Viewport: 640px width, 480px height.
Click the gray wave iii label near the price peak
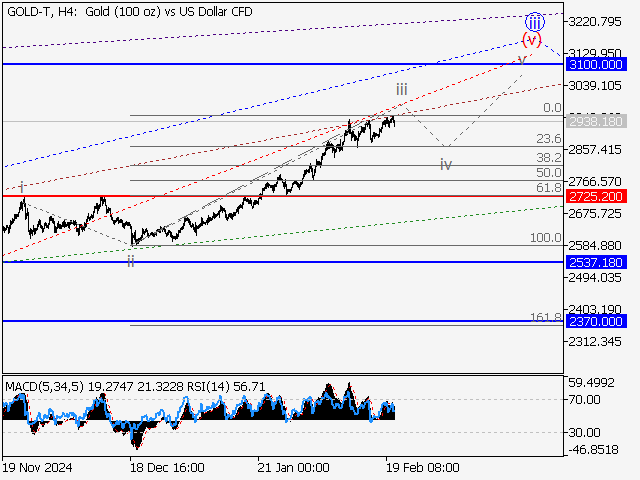(x=401, y=90)
